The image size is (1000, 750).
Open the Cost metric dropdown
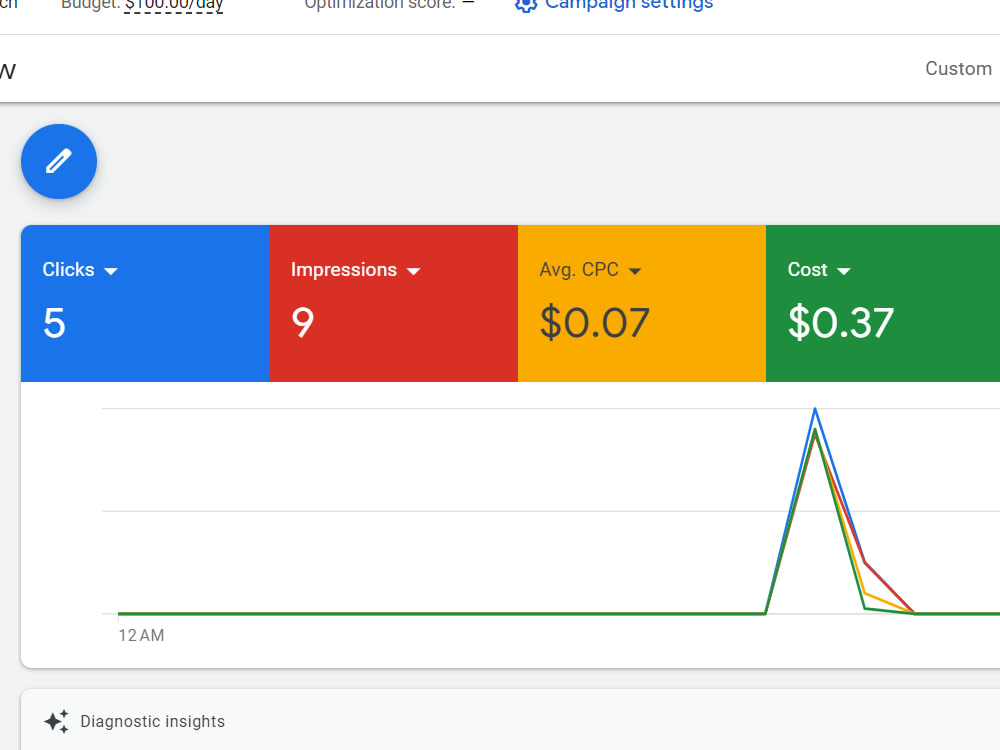point(844,269)
